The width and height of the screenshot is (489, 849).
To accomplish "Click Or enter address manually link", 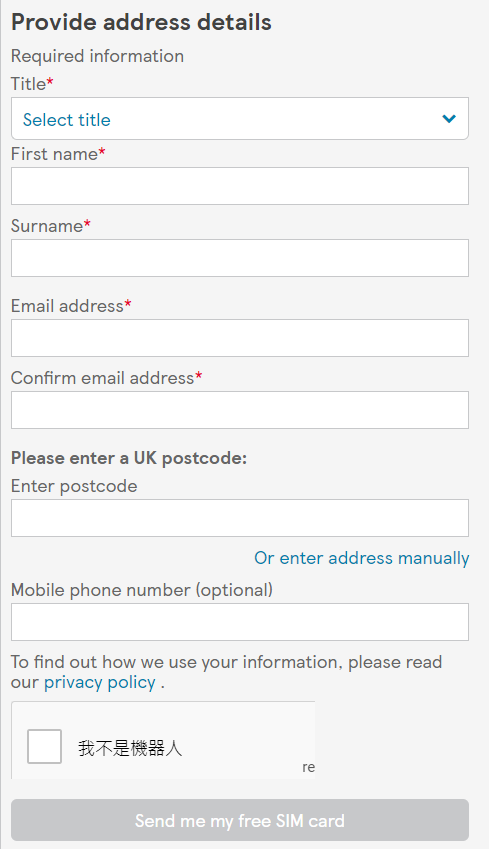I will (x=362, y=558).
